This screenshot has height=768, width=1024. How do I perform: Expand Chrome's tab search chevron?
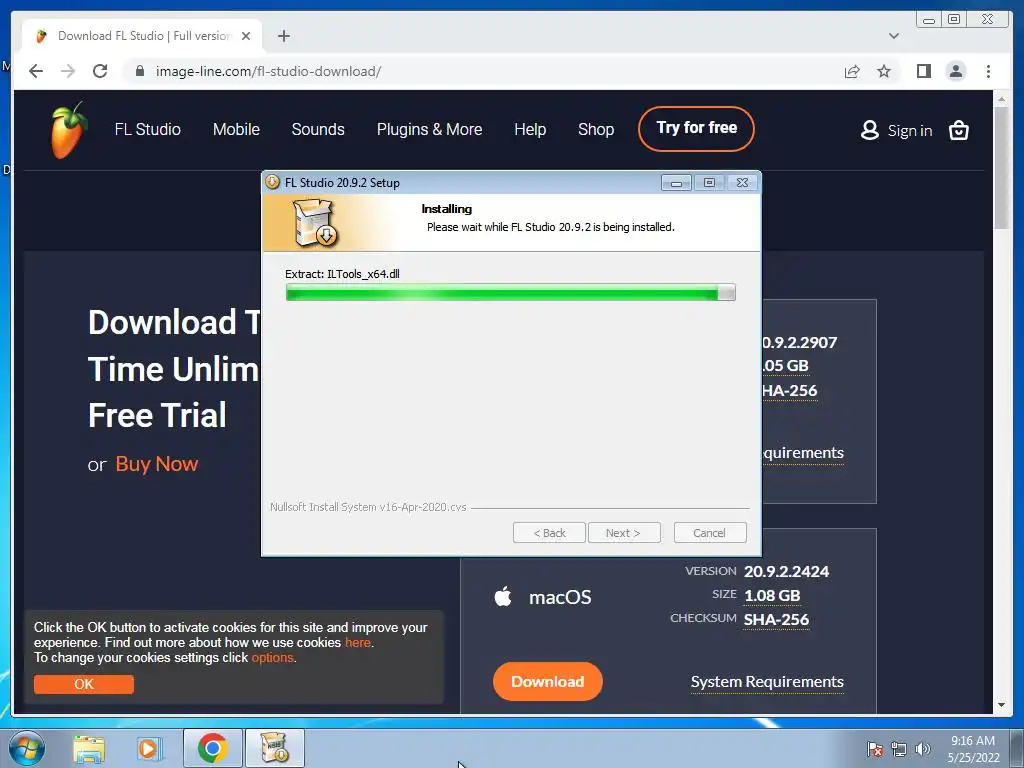coord(893,36)
